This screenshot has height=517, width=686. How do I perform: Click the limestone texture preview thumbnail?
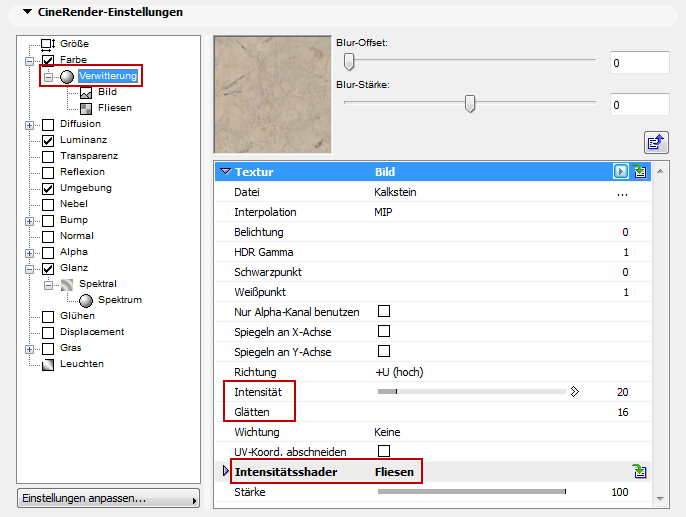pyautogui.click(x=273, y=95)
